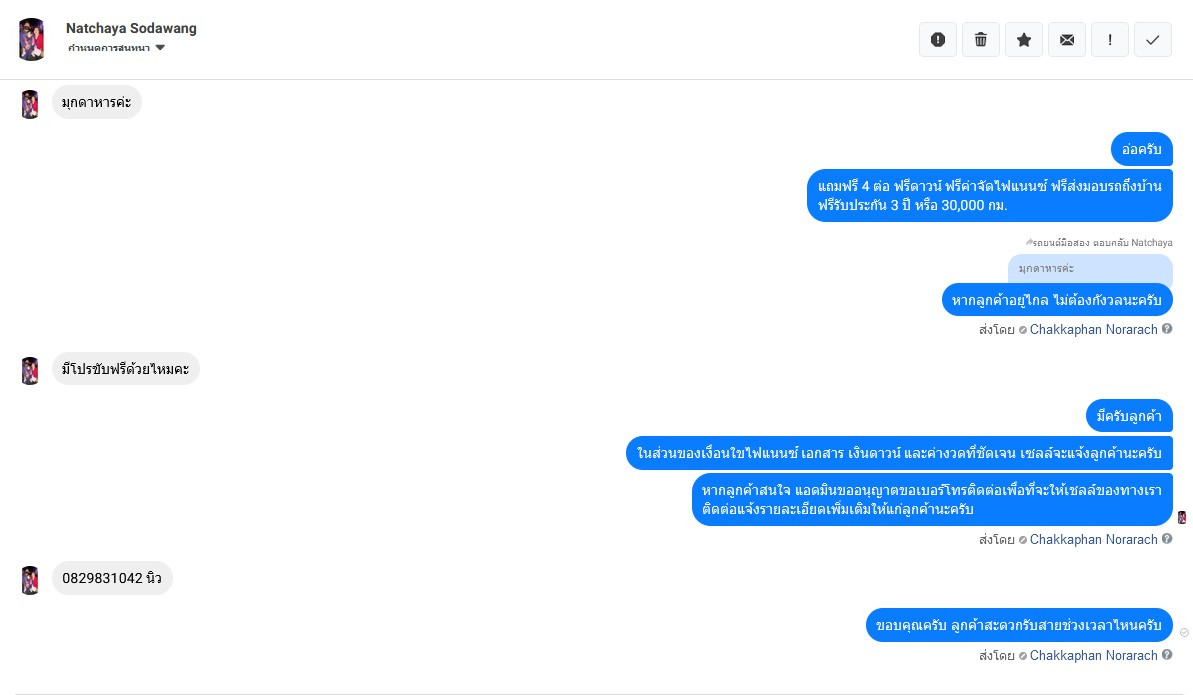Viewport: 1193px width, 695px height.
Task: Click the help icon under the phone-request message
Action: point(1167,539)
